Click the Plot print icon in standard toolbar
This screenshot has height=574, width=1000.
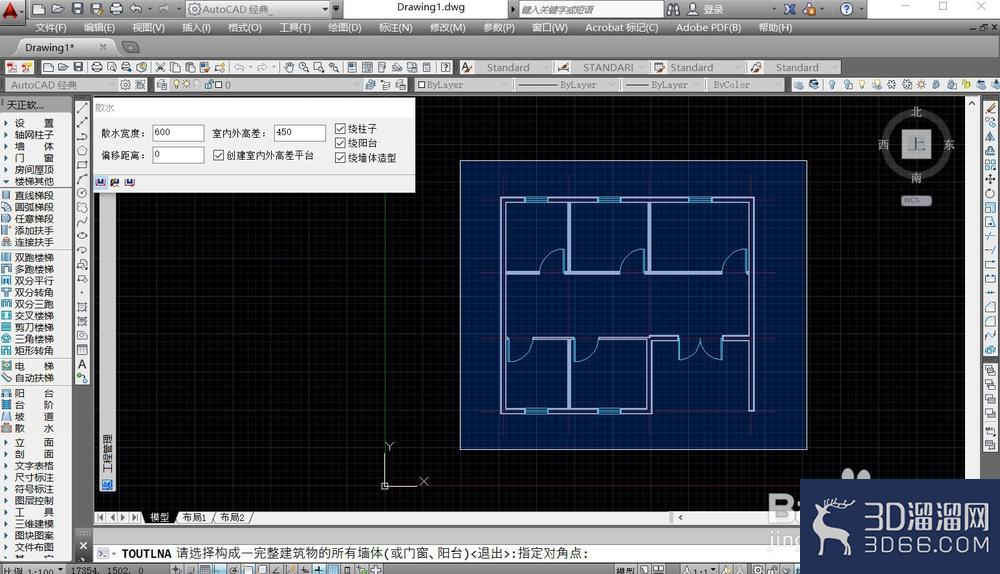97,67
